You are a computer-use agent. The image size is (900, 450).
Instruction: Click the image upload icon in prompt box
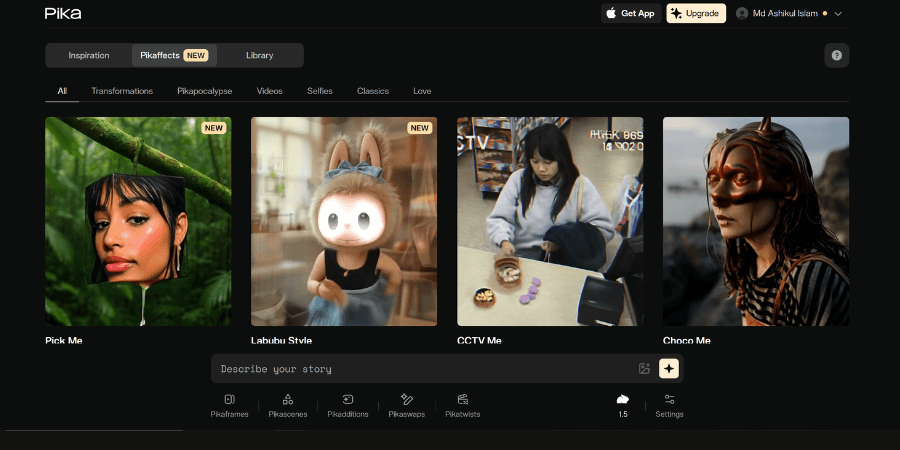pos(644,369)
